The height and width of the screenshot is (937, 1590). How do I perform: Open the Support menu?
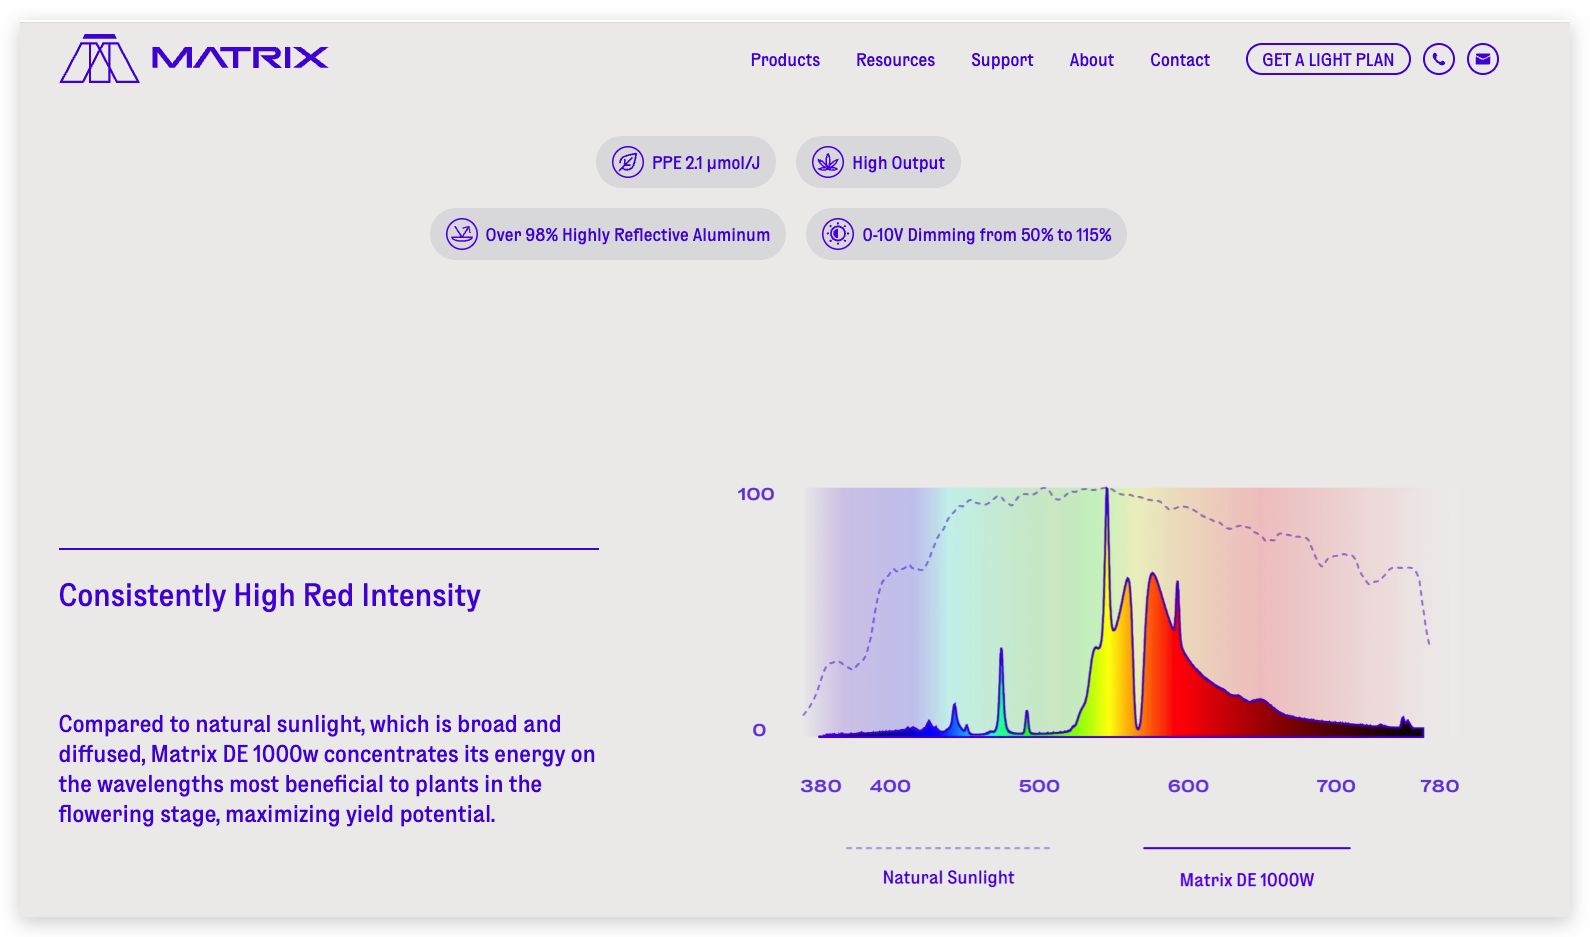coord(1002,60)
